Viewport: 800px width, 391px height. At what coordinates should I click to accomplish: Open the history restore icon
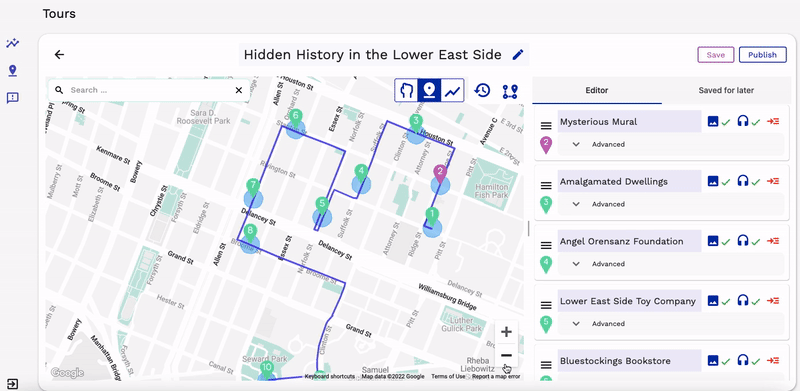click(482, 91)
